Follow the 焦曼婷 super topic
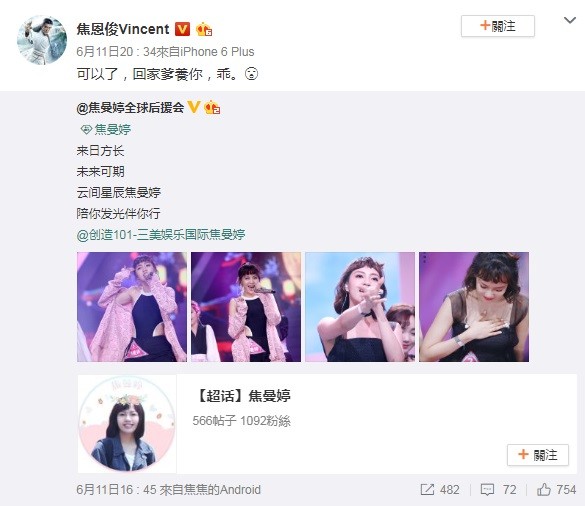This screenshot has height=506, width=585. click(x=538, y=455)
